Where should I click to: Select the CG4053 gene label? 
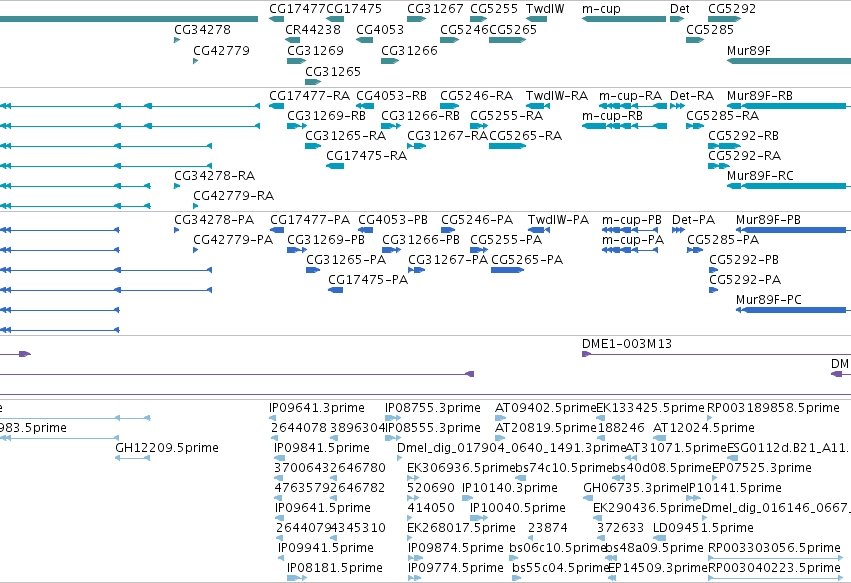380,29
